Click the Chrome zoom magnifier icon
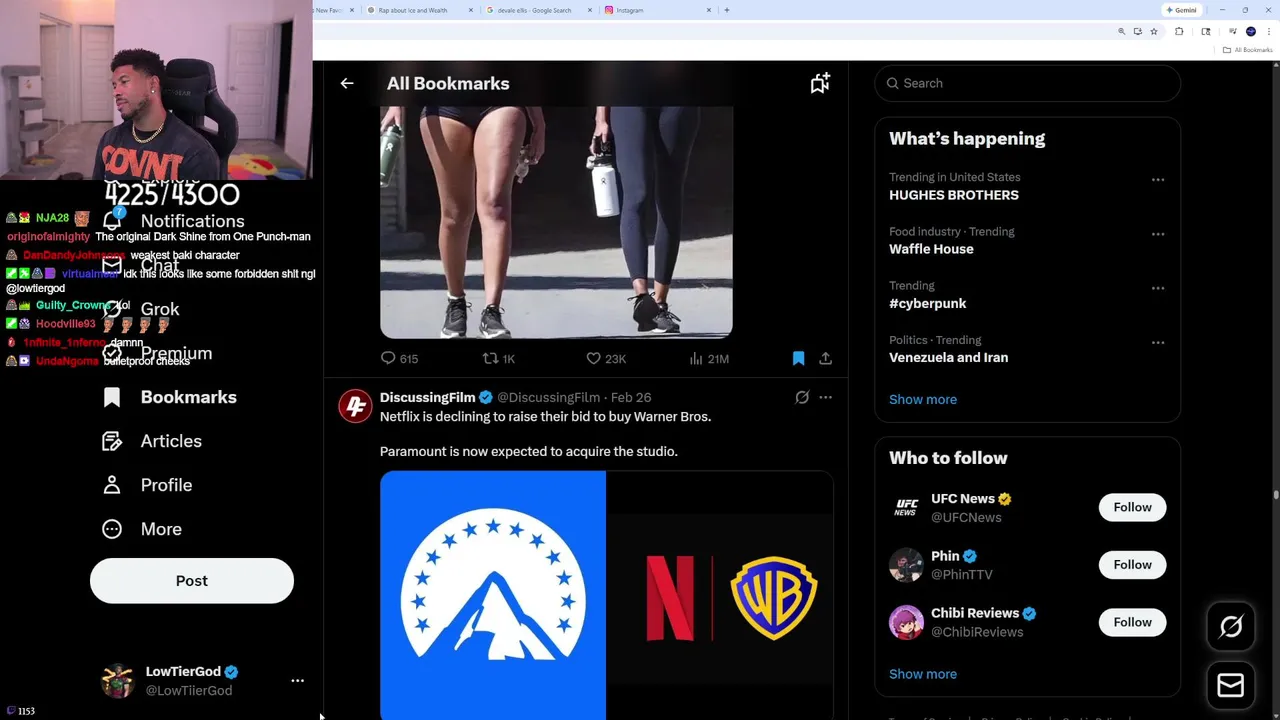The image size is (1280, 720). [x=1121, y=31]
